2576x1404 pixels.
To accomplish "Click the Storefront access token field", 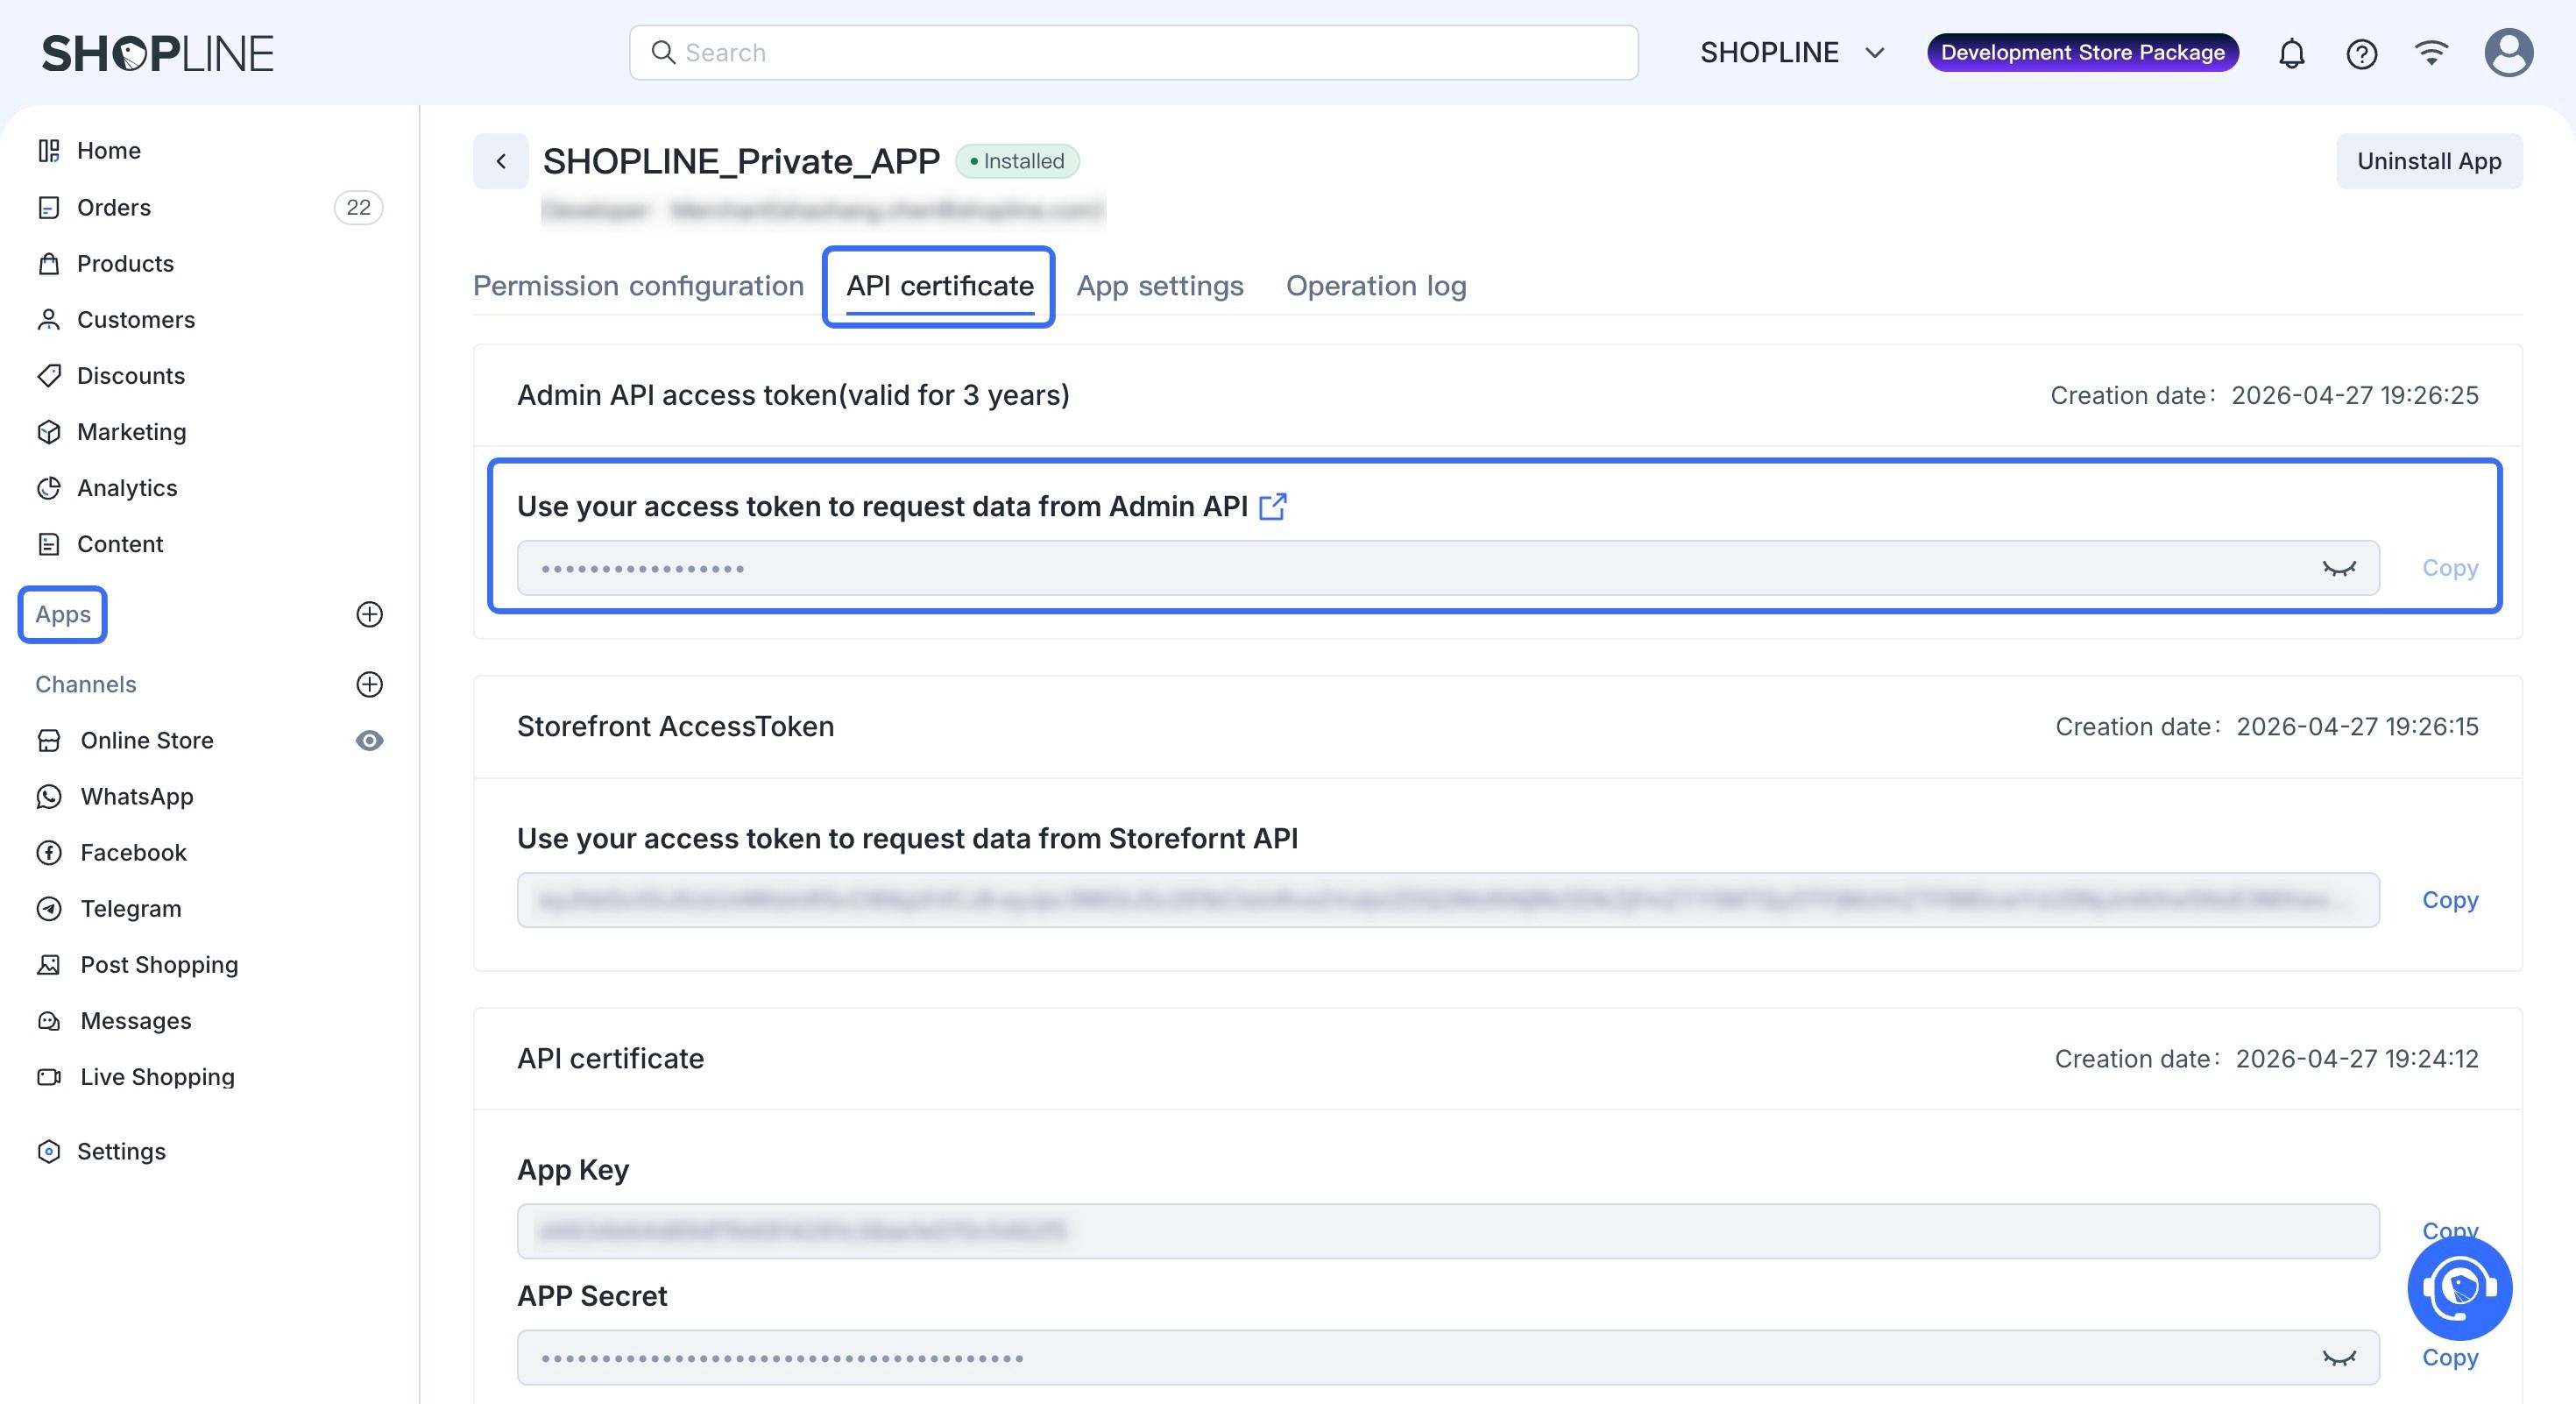I will click(x=1448, y=900).
